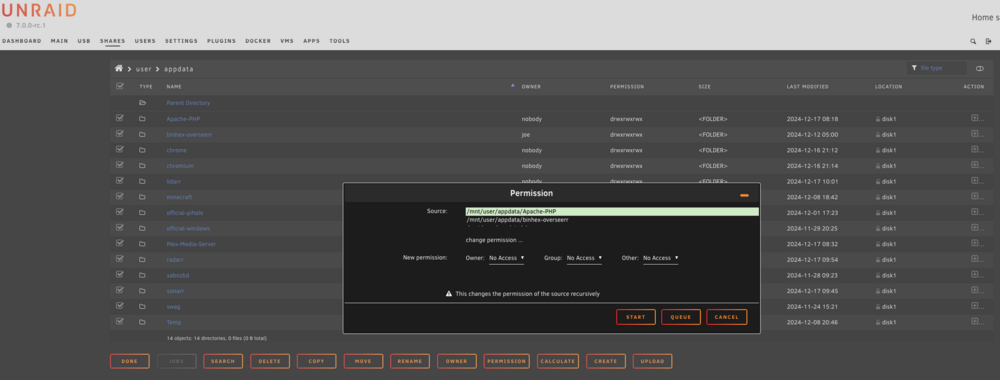Viewport: 1000px width, 380px height.
Task: Focus the file type filter field
Action: point(937,68)
